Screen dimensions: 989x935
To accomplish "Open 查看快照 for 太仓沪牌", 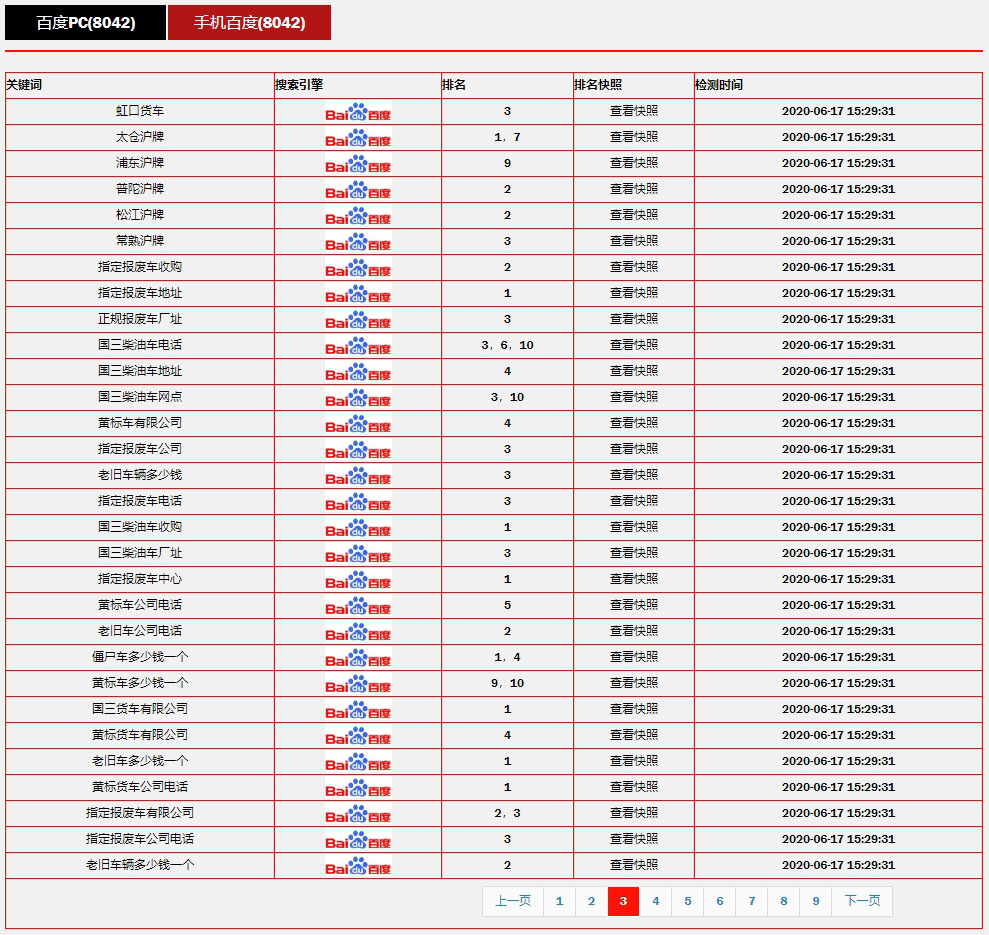I will 634,137.
